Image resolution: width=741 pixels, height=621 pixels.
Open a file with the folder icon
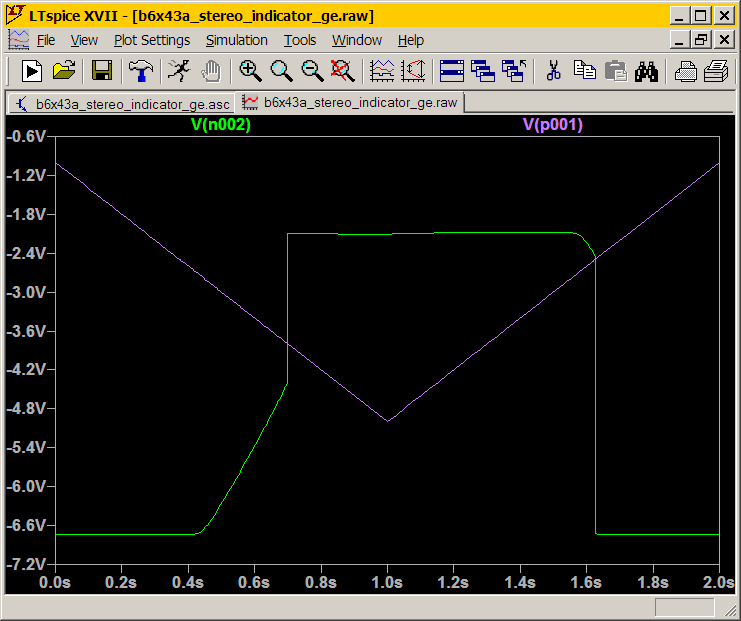64,71
